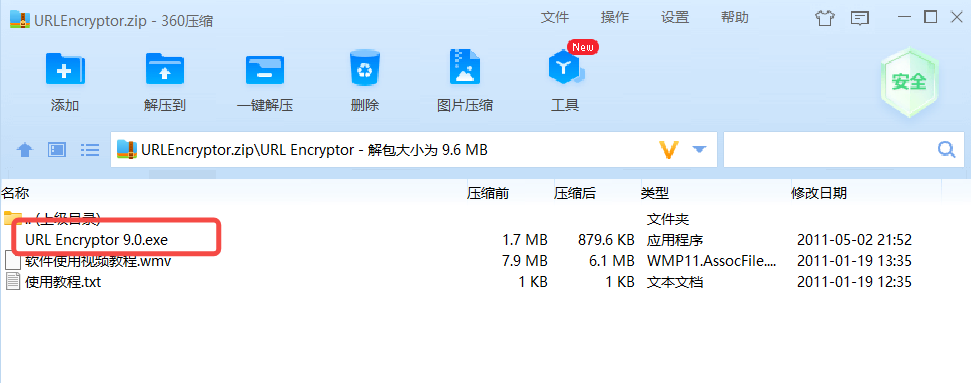The height and width of the screenshot is (383, 971).
Task: Select the 使用教程.txt file name
Action: tap(63, 283)
